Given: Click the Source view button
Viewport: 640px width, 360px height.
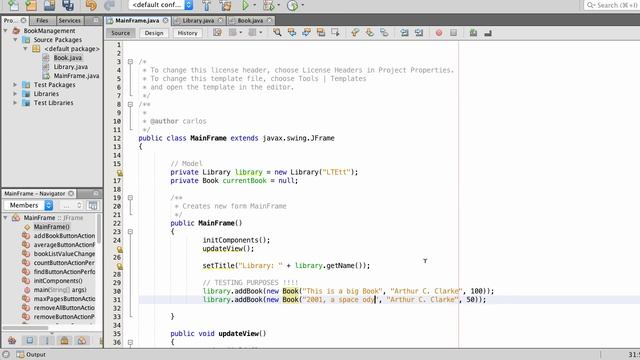Looking at the screenshot, I should click(120, 33).
